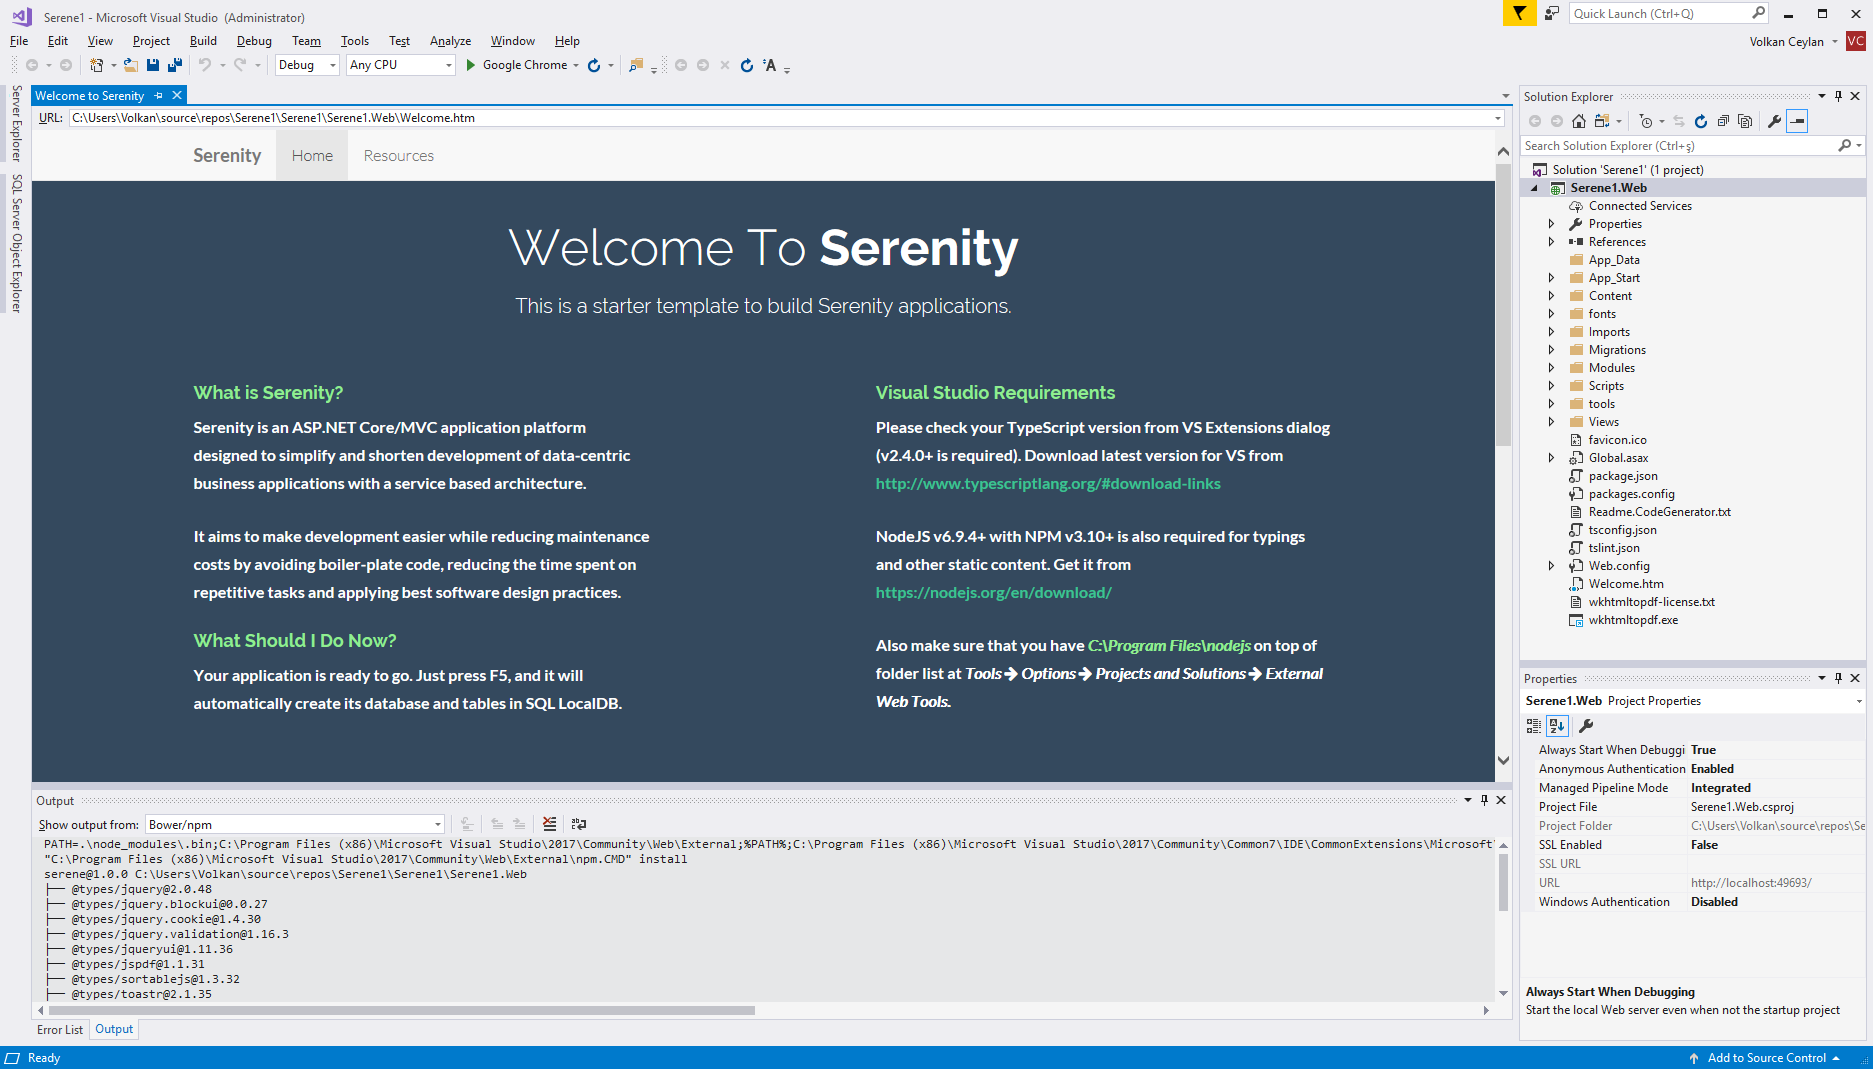
Task: Collapse the Serene1.Web project node
Action: coord(1534,188)
